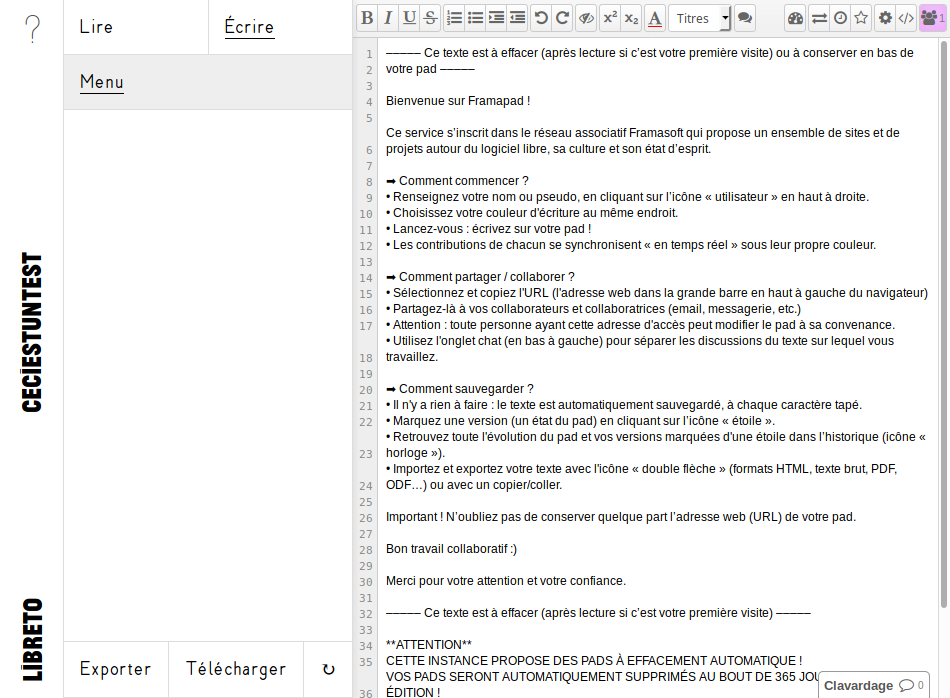Screen dimensions: 950x698
Task: Click the line 'Bon travail collaboratif :)'
Action: coord(451,549)
